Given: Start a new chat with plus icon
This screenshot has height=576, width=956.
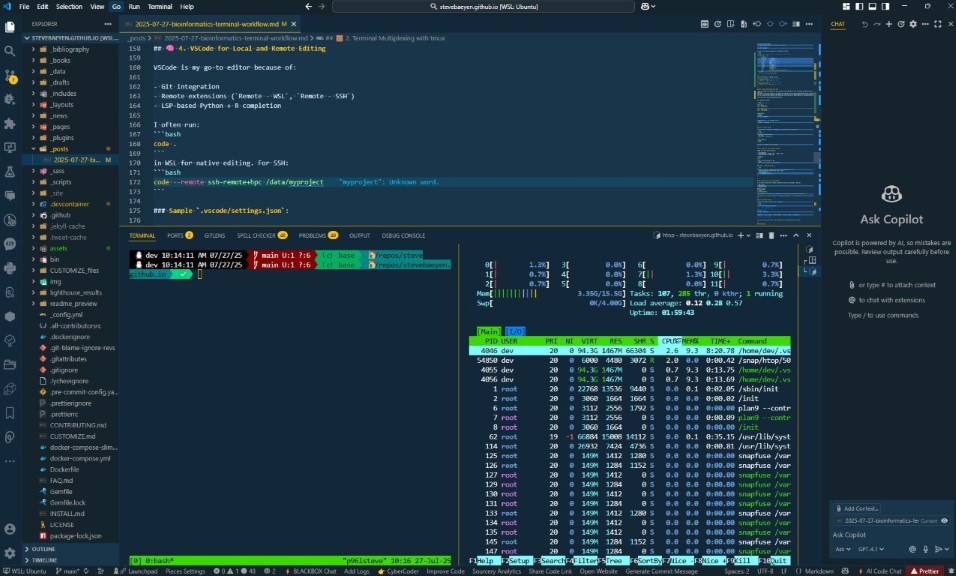Looking at the screenshot, I should pos(889,24).
